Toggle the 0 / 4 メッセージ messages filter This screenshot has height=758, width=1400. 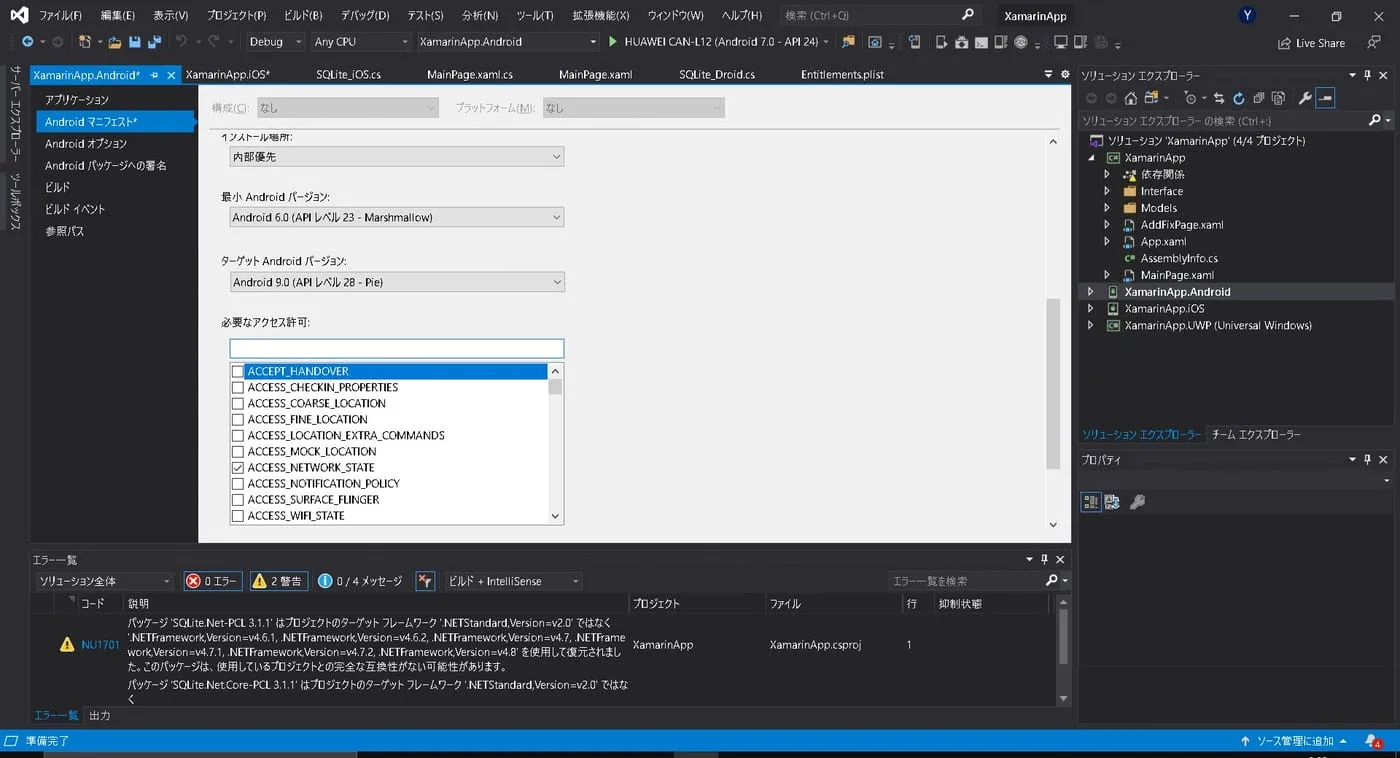click(360, 581)
